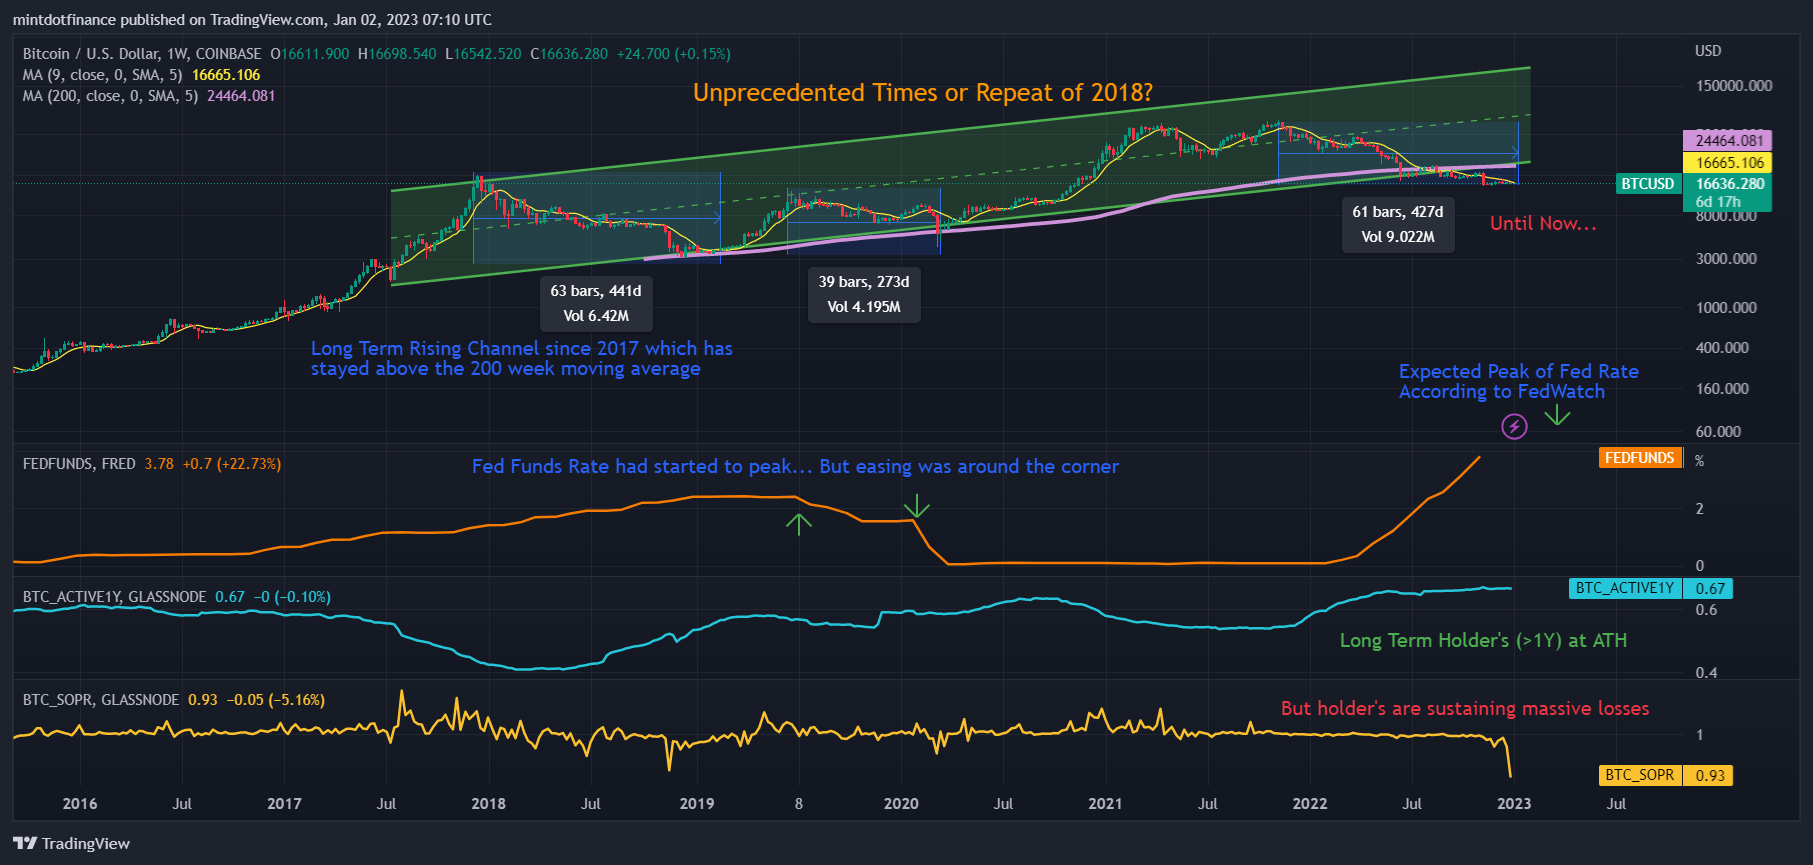Click the 150000.000 price scale value
This screenshot has height=865, width=1813.
pos(1734,86)
